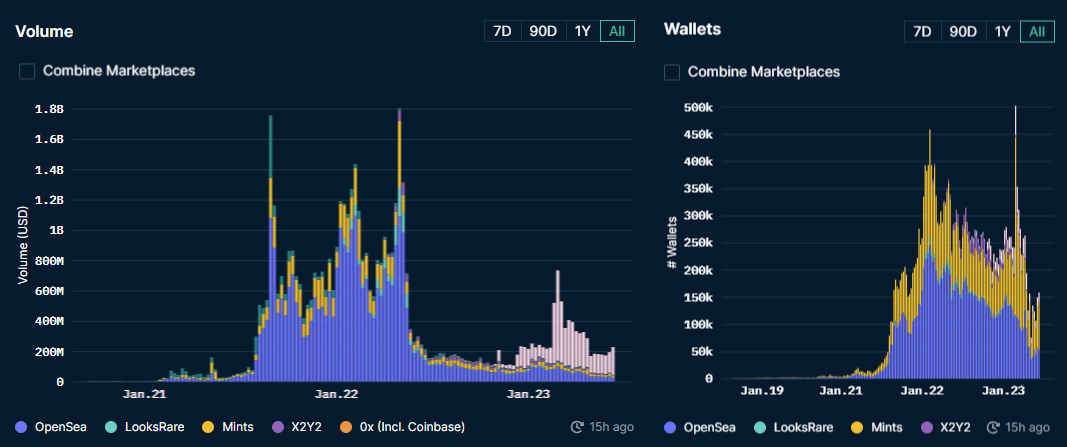This screenshot has width=1067, height=447.
Task: Toggle Mints legend dot in Volume chart
Action: click(x=209, y=427)
